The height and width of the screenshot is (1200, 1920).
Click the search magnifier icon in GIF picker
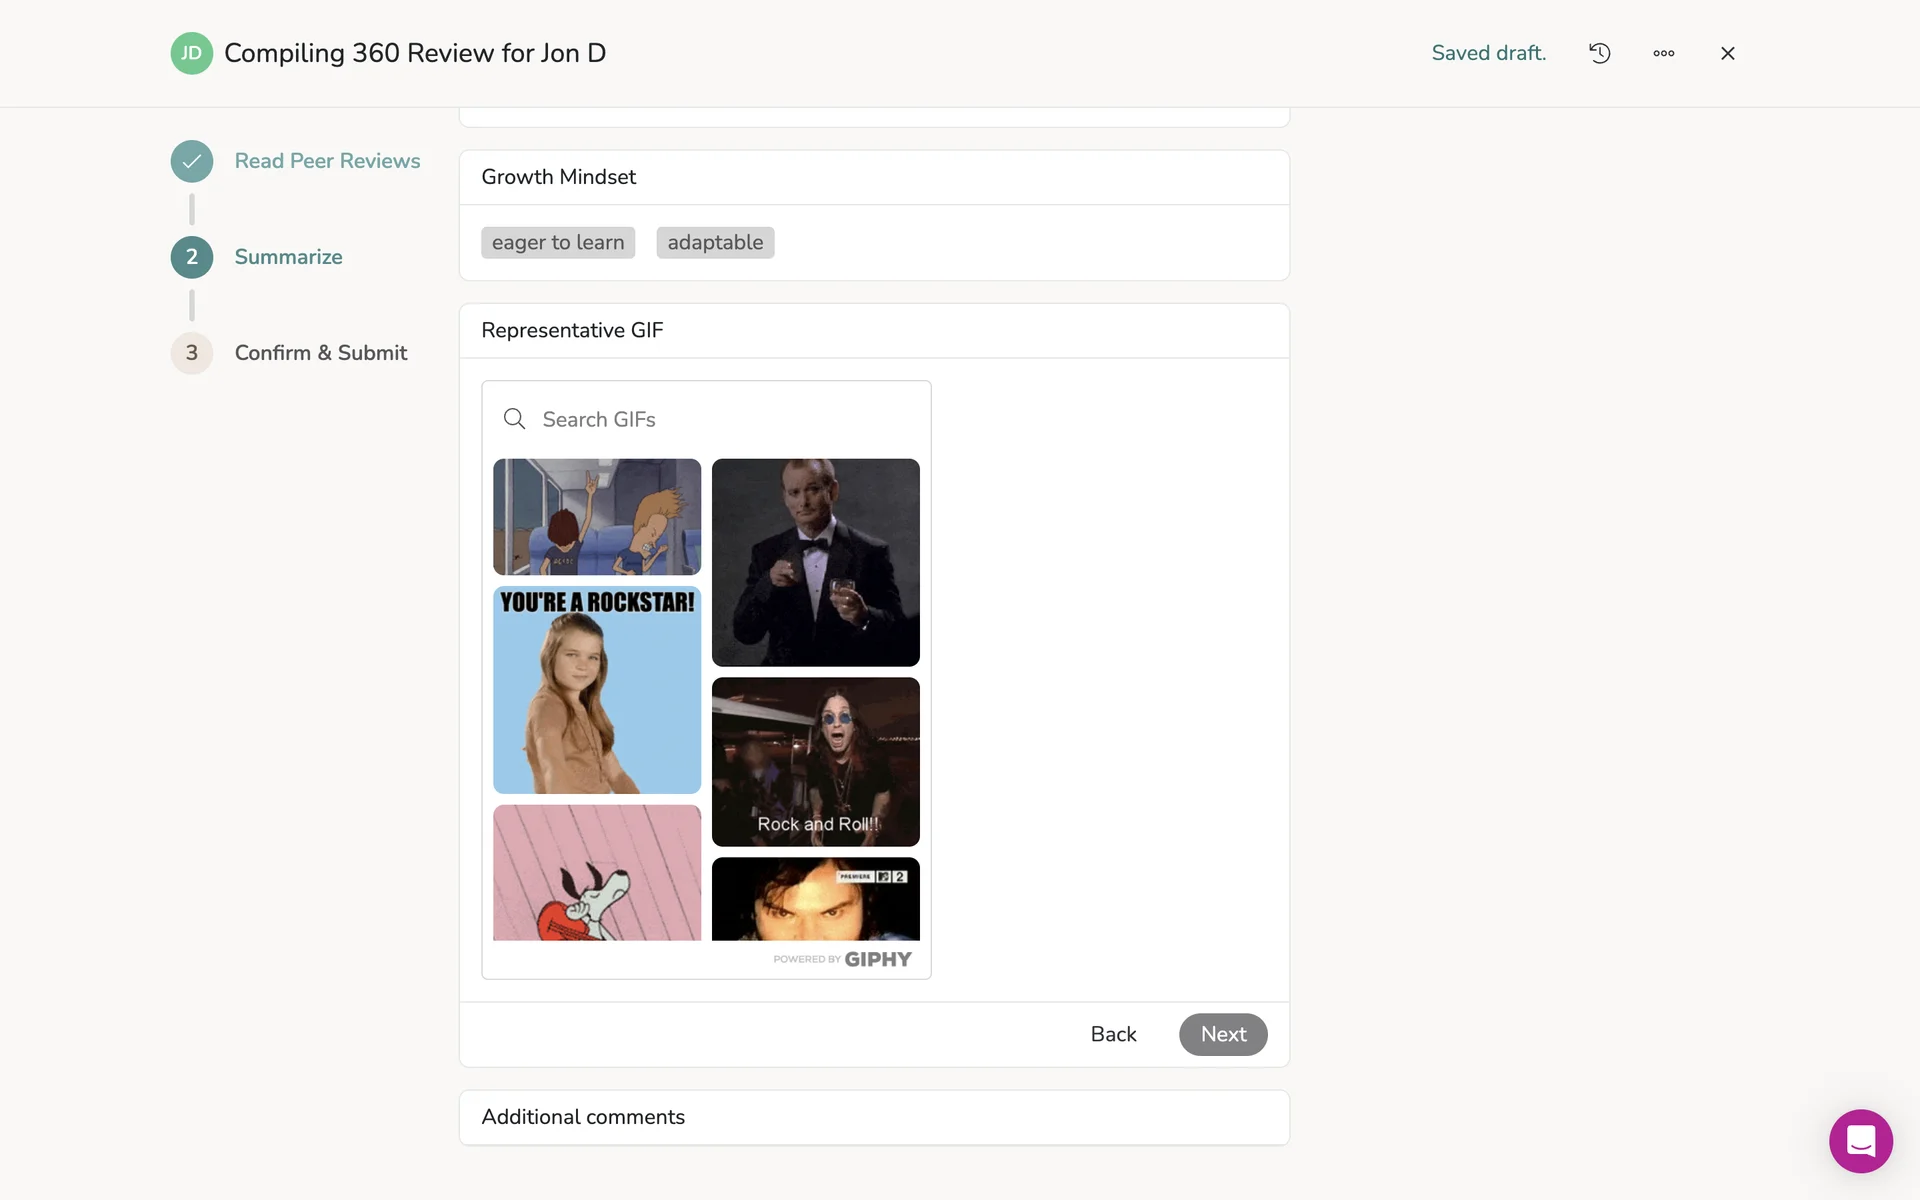514,419
